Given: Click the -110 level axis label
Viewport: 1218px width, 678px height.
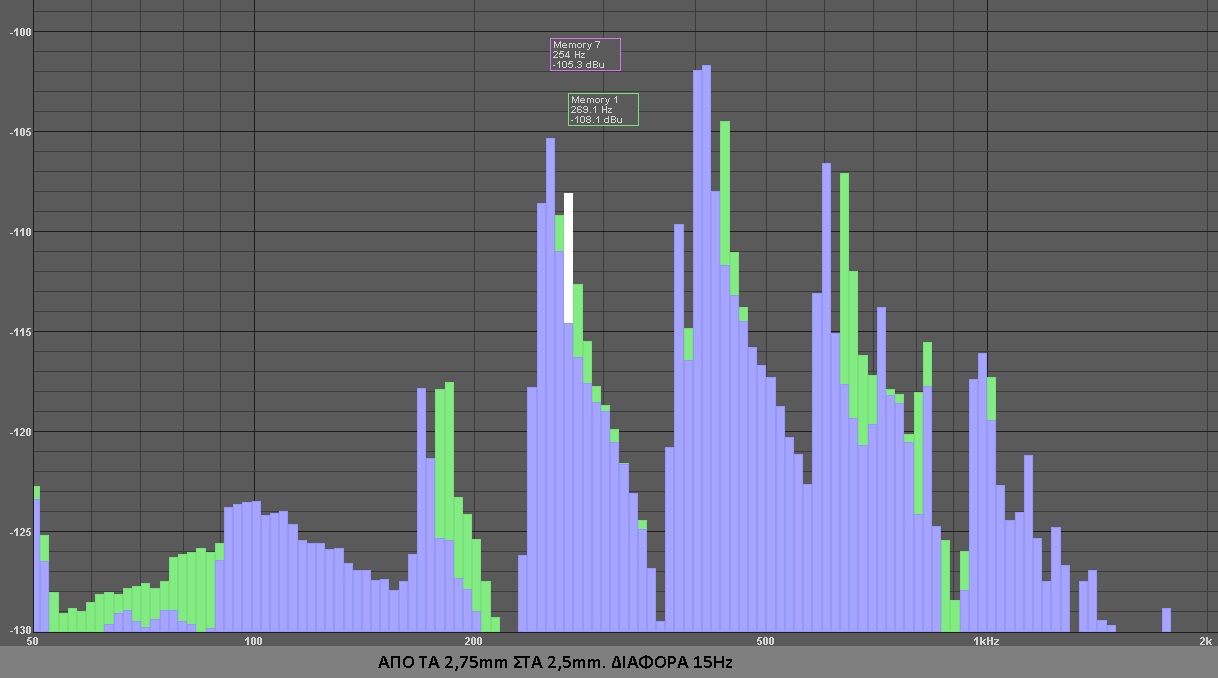Looking at the screenshot, I should click(x=21, y=232).
